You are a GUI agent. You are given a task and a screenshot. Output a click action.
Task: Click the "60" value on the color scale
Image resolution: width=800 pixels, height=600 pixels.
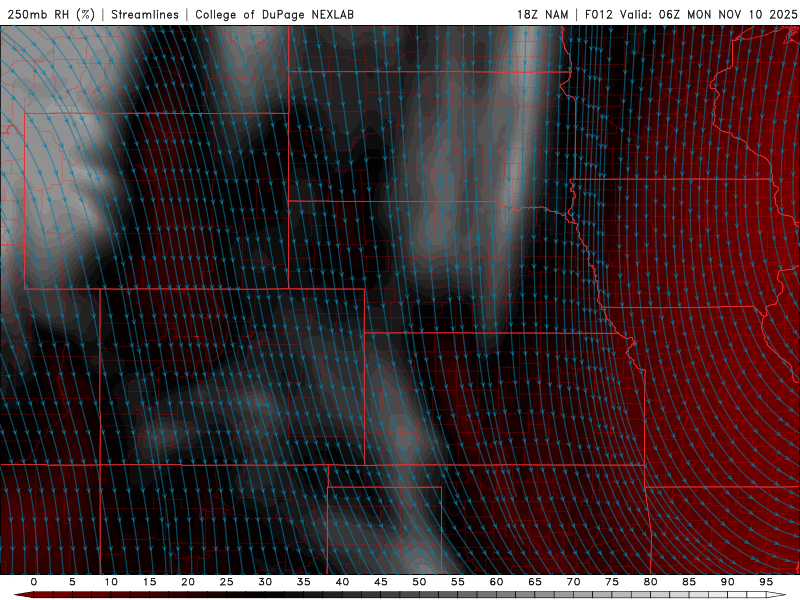point(496,582)
